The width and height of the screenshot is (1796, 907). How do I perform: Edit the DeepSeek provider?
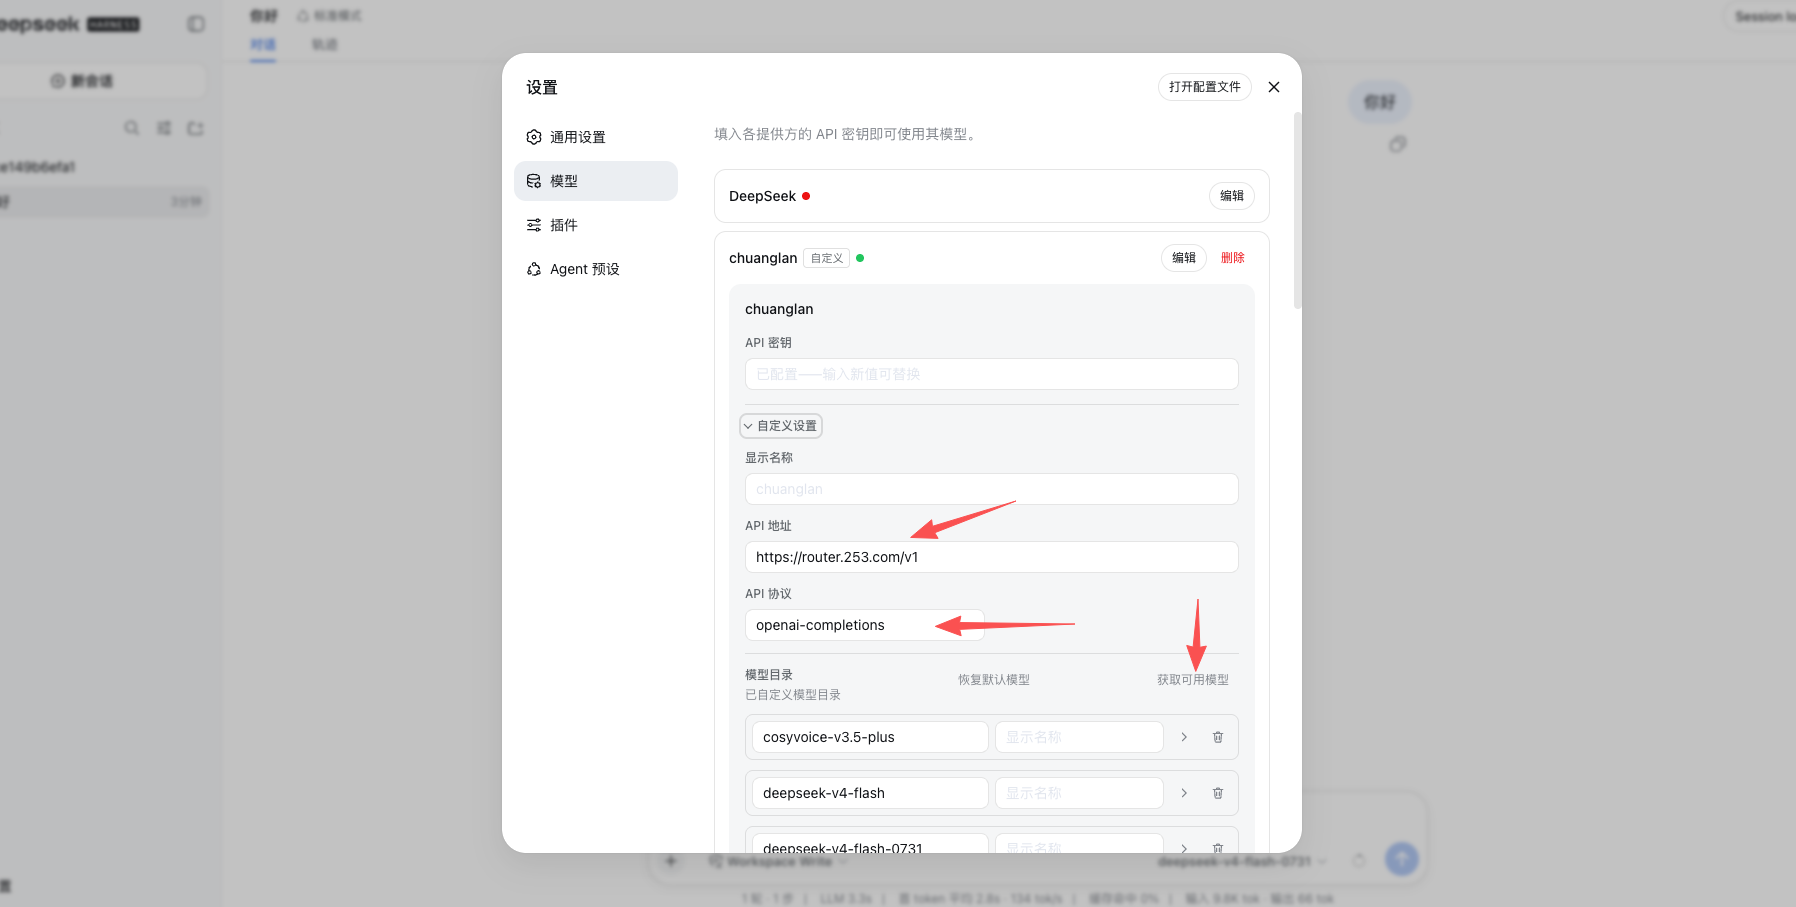[1232, 196]
